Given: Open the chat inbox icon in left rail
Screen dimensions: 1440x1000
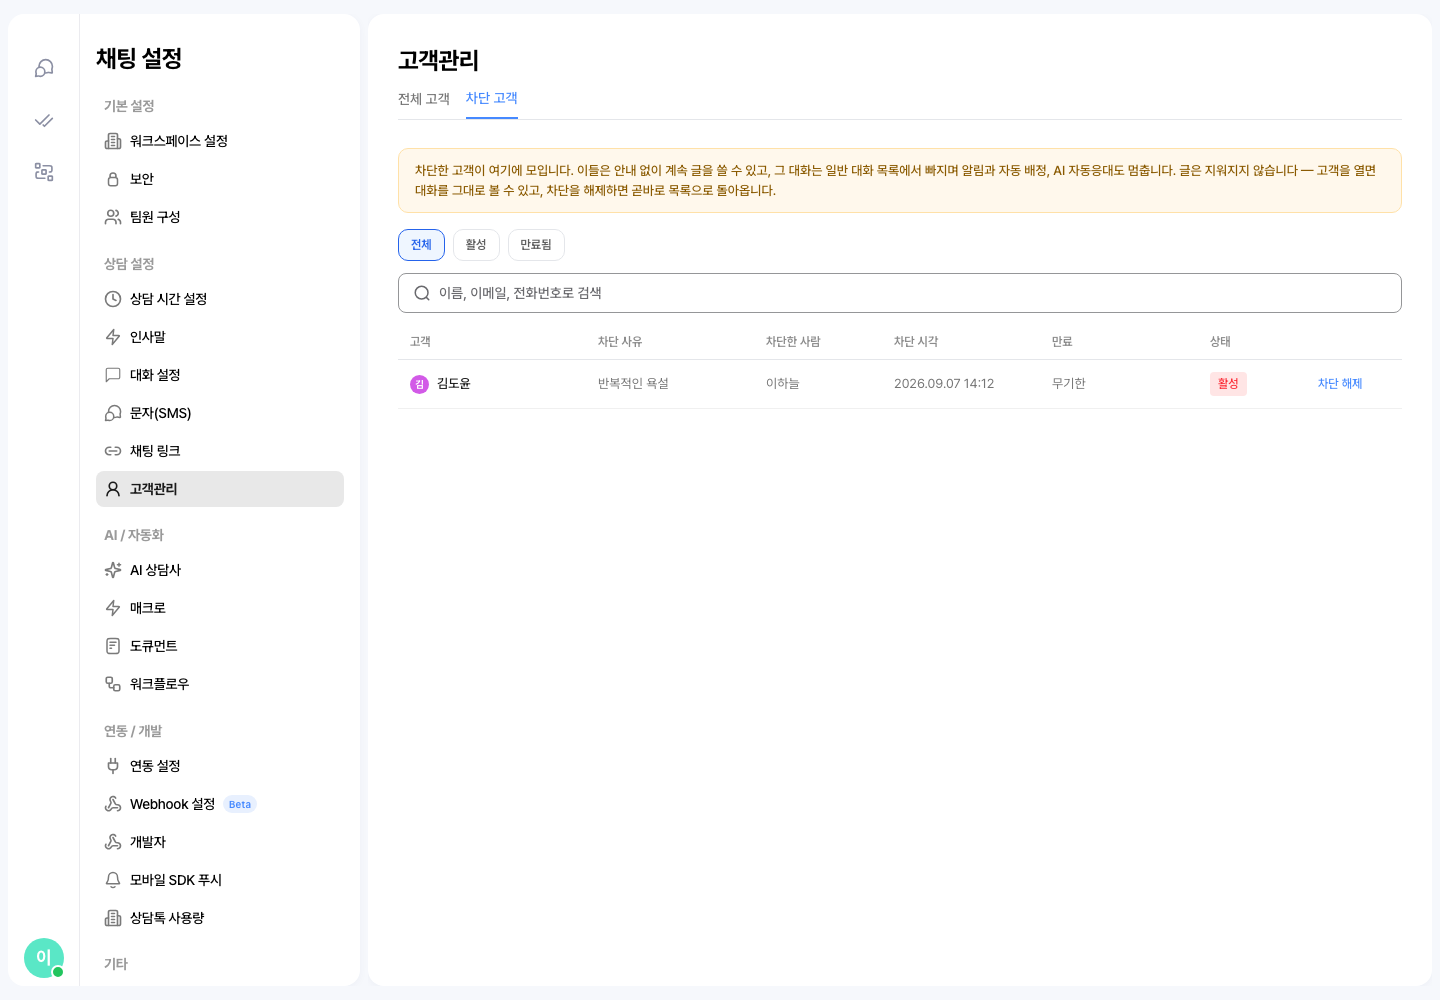Looking at the screenshot, I should [44, 68].
